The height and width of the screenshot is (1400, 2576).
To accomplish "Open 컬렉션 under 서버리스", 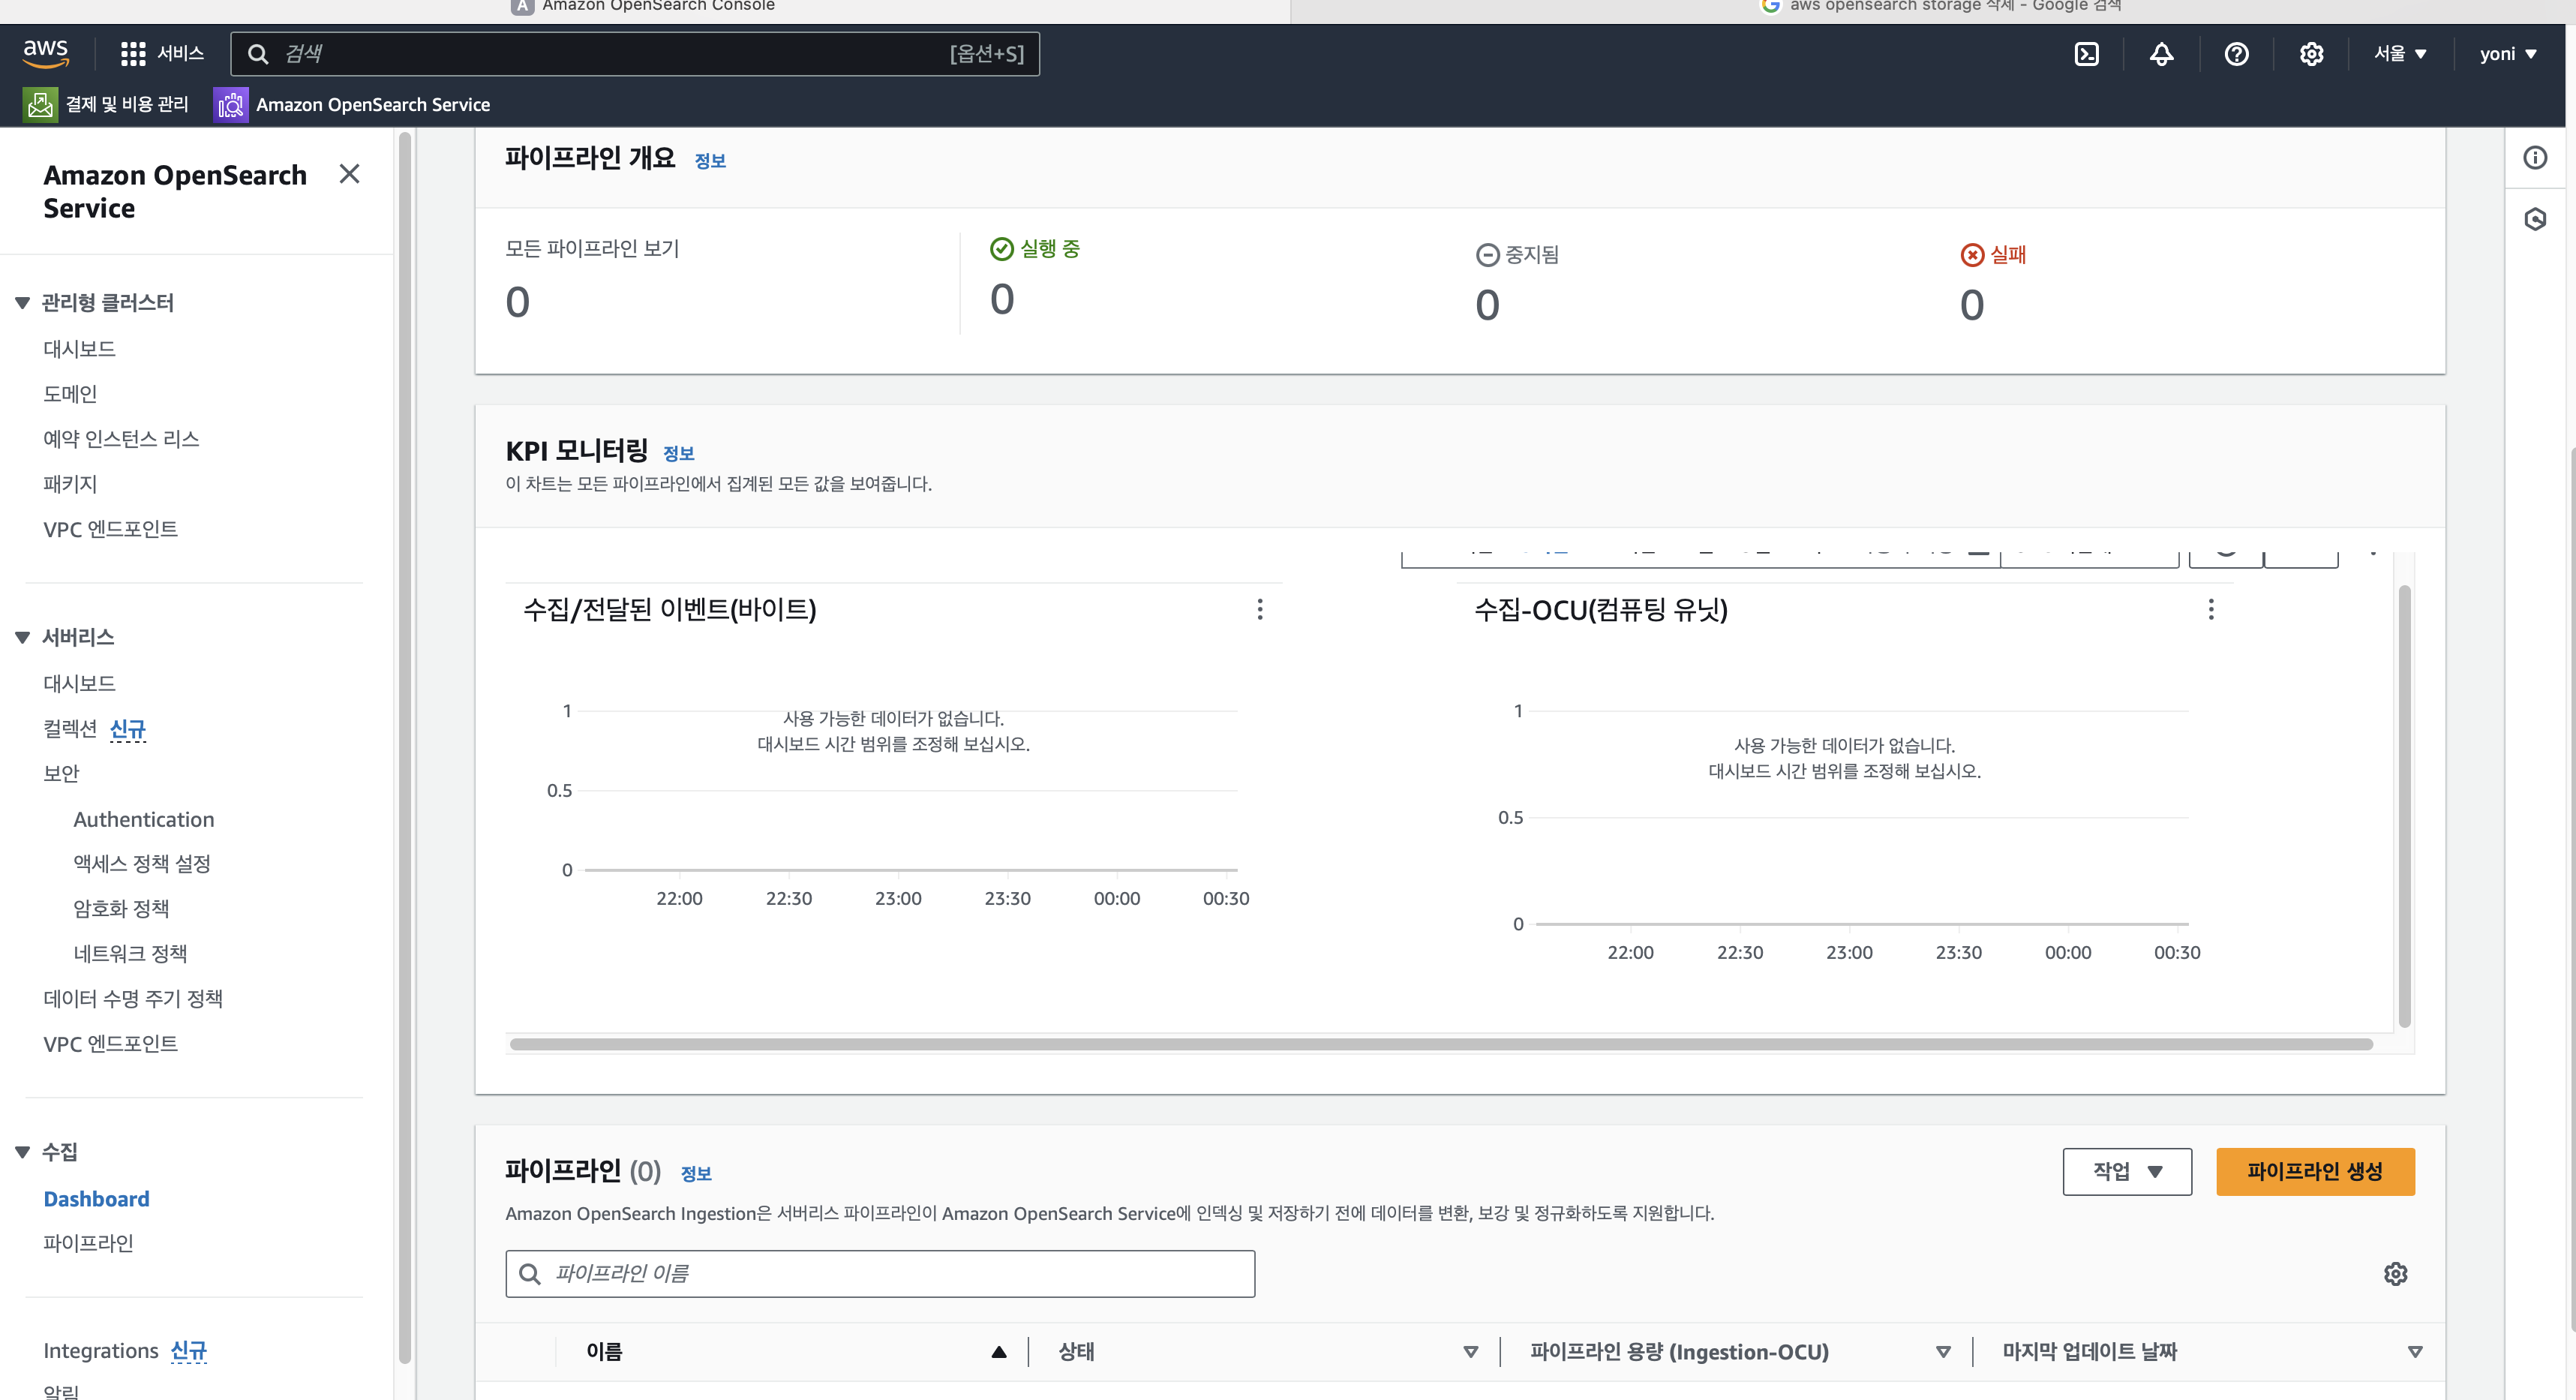I will 70,729.
